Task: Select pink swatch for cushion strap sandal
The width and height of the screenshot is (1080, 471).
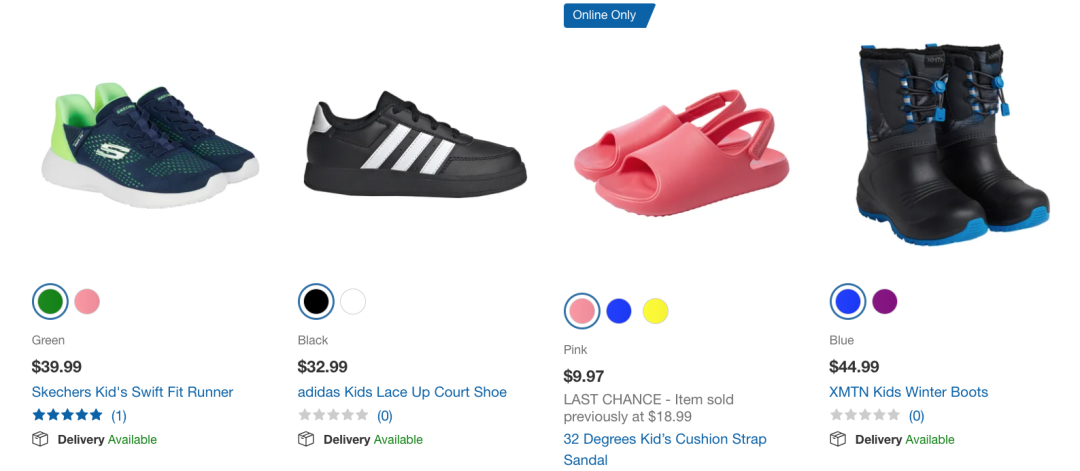Action: coord(581,311)
